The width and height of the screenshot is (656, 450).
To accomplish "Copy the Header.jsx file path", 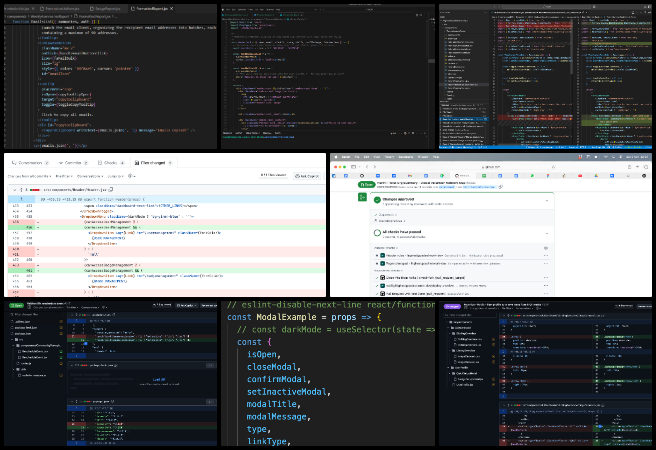I will [x=111, y=190].
